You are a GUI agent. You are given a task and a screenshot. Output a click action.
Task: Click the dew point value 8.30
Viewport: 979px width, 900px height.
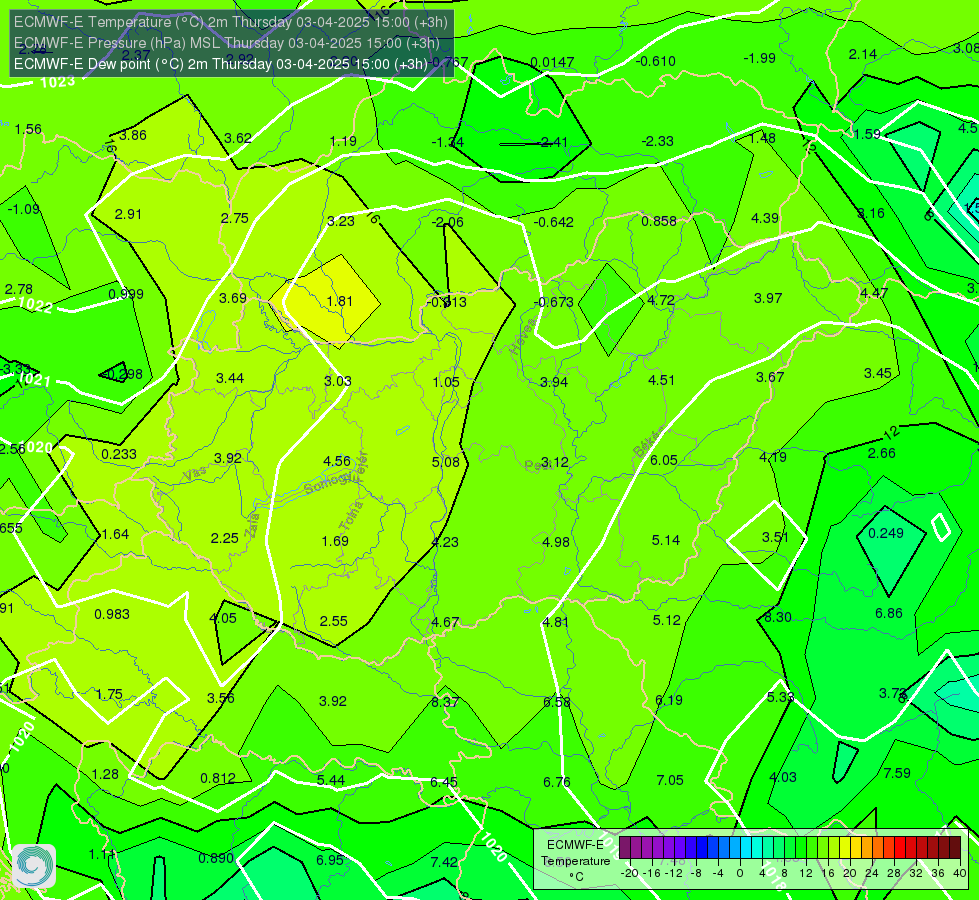778,618
